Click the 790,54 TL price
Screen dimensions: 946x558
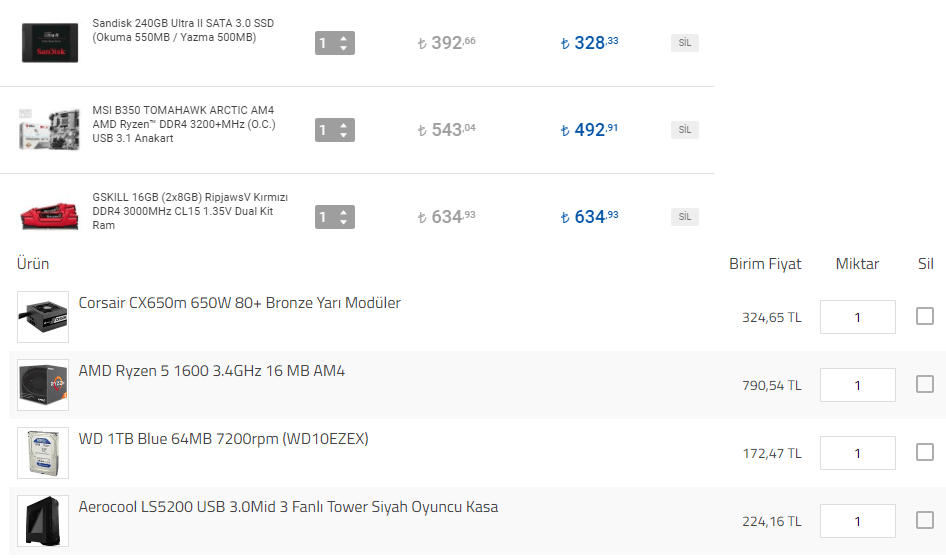[772, 385]
